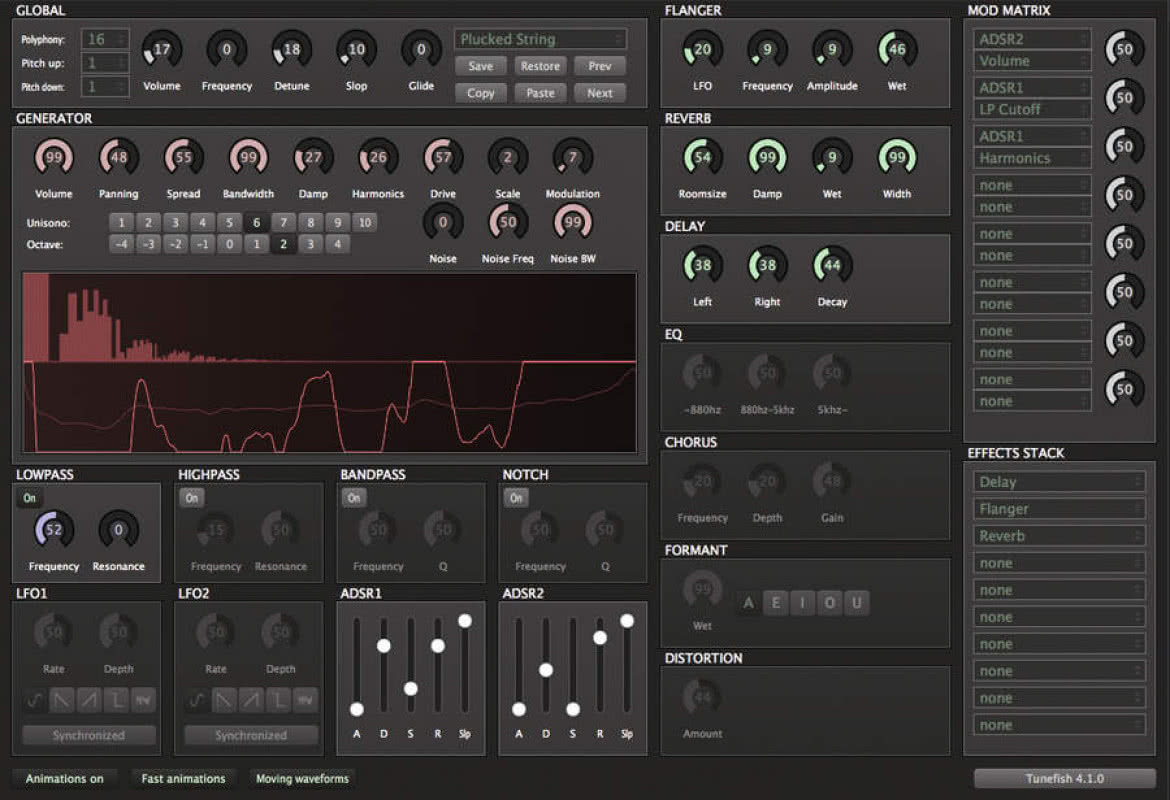Click the Save preset button
Viewport: 1170px width, 800px height.
(x=481, y=66)
